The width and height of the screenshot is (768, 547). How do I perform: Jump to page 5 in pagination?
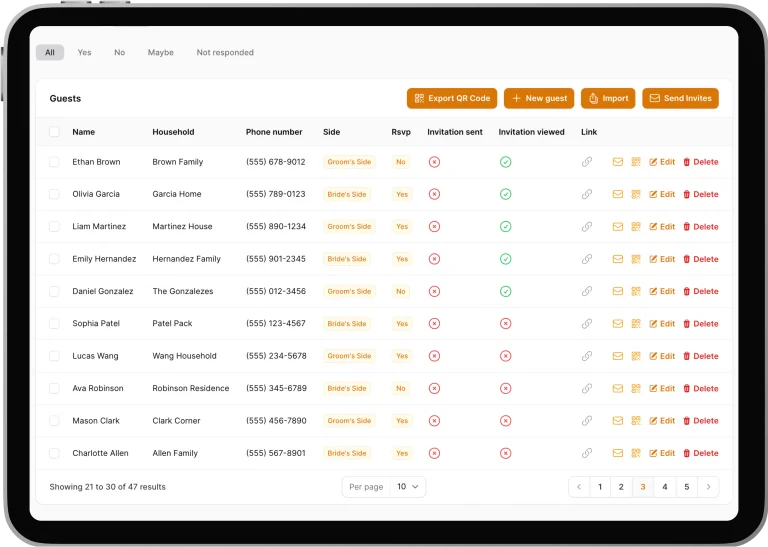pyautogui.click(x=686, y=487)
